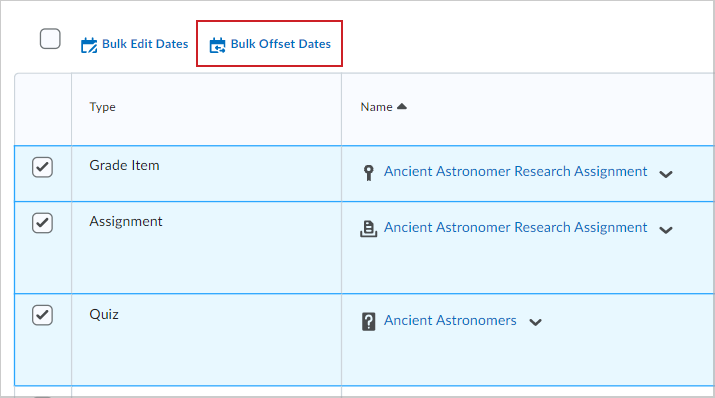Viewport: 715px width, 398px height.
Task: Open Ancient Astronomer Research Assignment grade item link
Action: pyautogui.click(x=515, y=171)
